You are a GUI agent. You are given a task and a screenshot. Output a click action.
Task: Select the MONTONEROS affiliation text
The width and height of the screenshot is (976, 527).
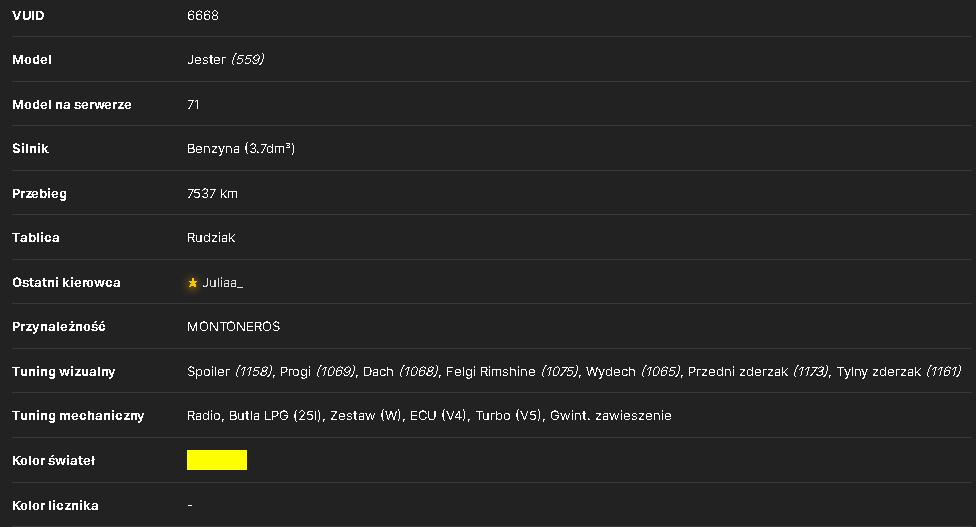[233, 327]
